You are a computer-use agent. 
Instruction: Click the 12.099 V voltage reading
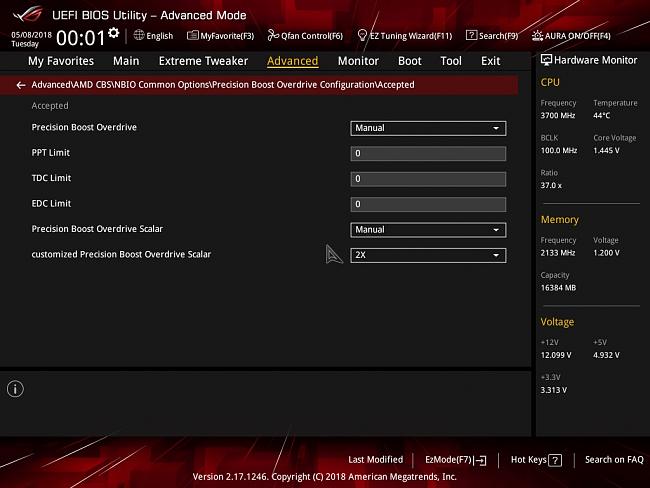[556, 355]
